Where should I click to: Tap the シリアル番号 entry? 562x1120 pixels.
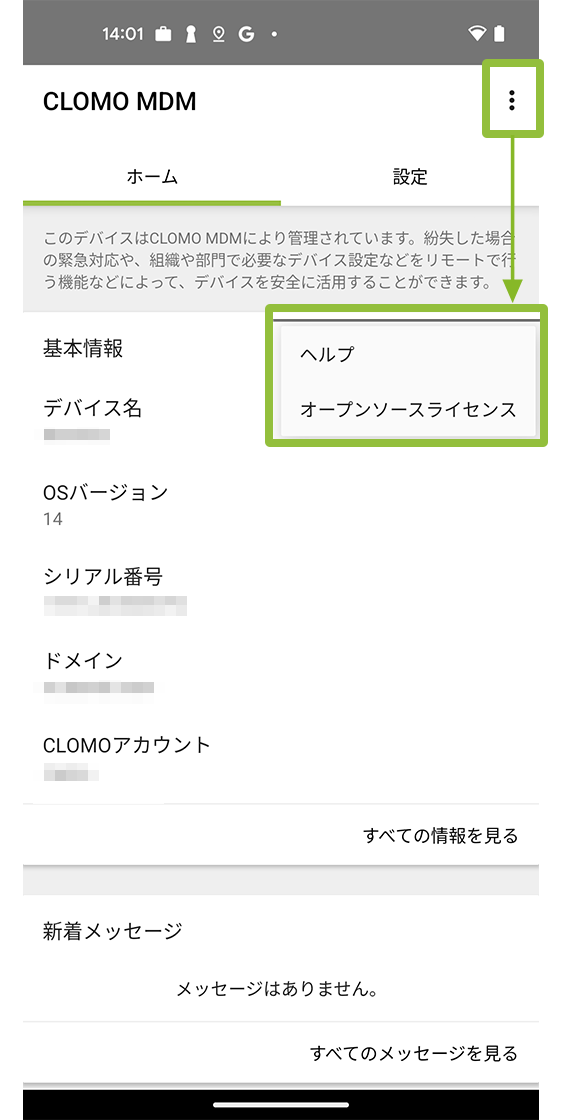pyautogui.click(x=281, y=589)
